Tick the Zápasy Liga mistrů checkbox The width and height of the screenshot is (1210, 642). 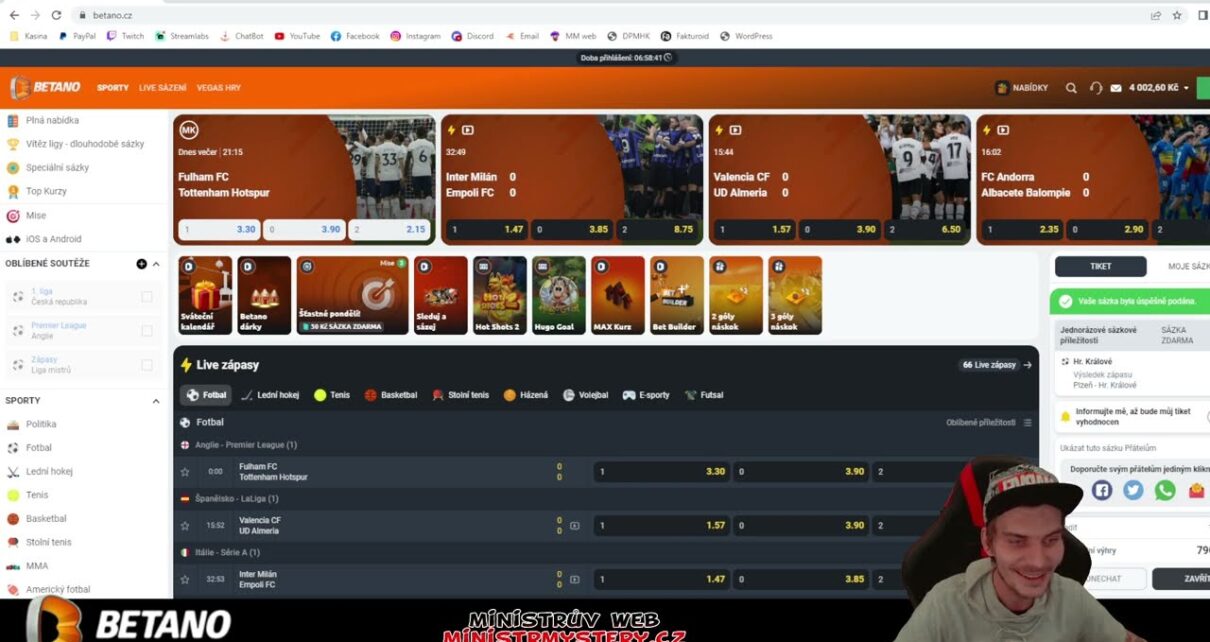pyautogui.click(x=147, y=365)
